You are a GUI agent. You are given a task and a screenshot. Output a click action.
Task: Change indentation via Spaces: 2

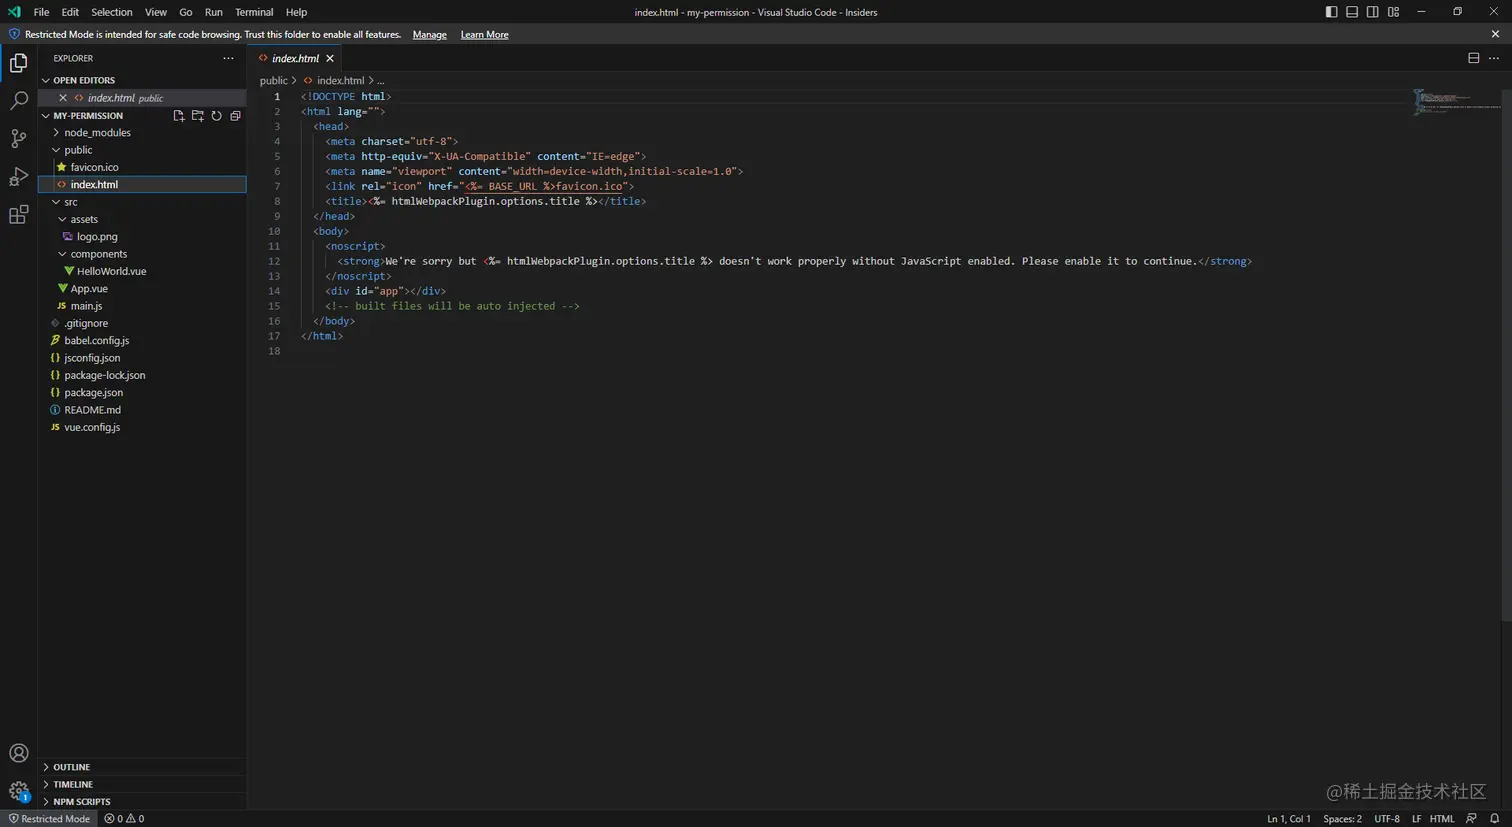pyautogui.click(x=1342, y=819)
